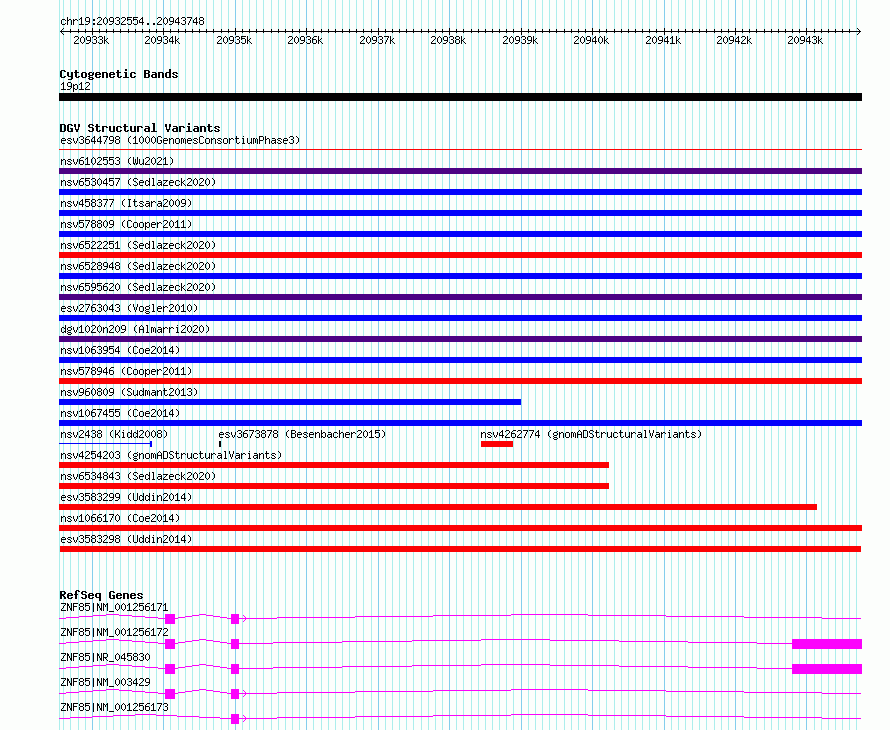Click the exon box of ZNF85|NM_001256173
This screenshot has height=730, width=890.
tap(235, 719)
